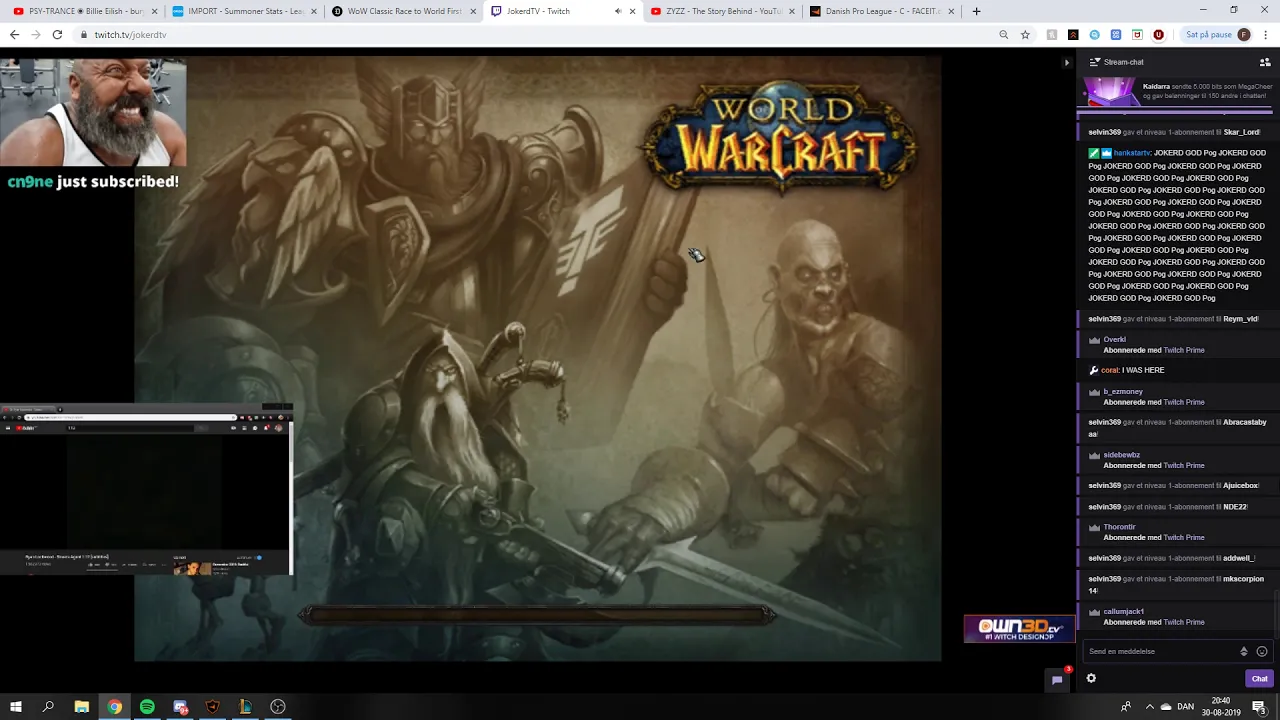Open the orange shield app in taskbar
The height and width of the screenshot is (720, 1280).
(x=212, y=707)
